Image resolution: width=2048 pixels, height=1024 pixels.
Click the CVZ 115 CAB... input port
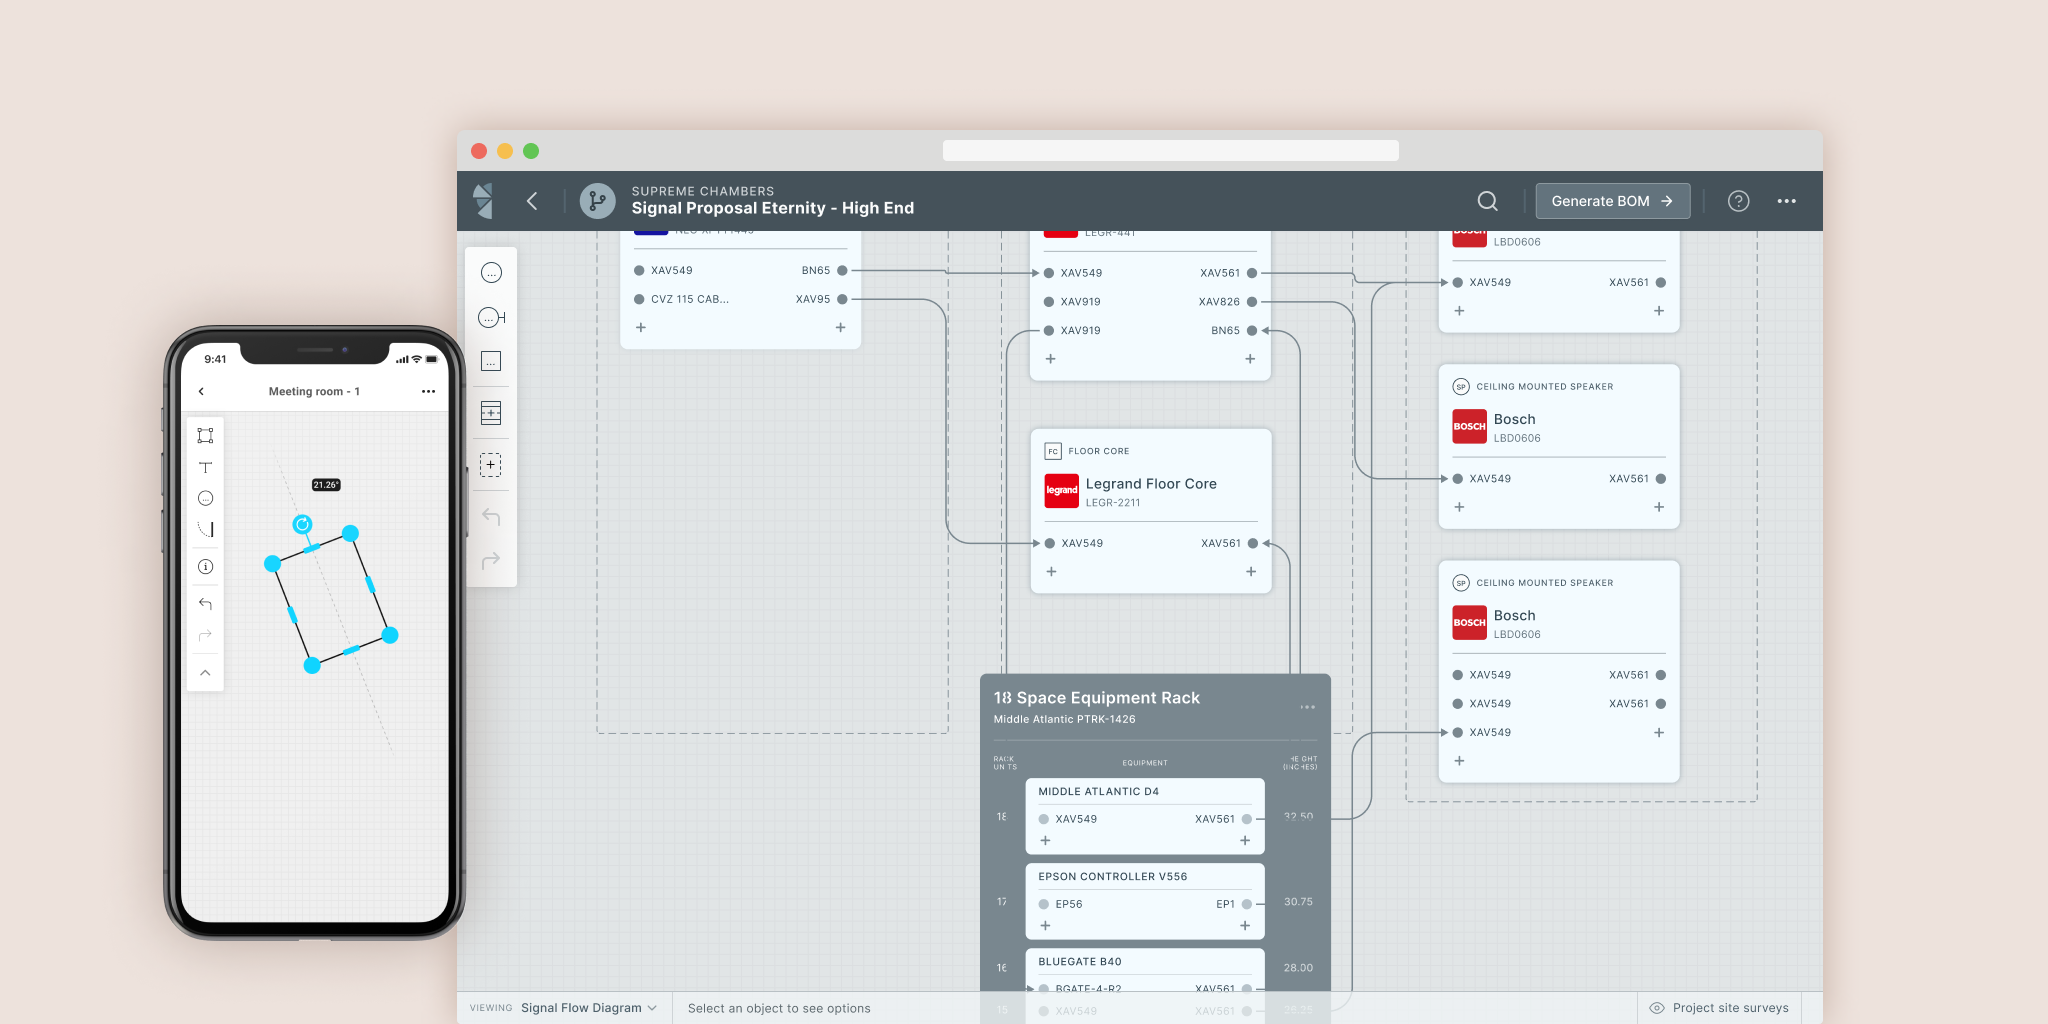pos(639,299)
